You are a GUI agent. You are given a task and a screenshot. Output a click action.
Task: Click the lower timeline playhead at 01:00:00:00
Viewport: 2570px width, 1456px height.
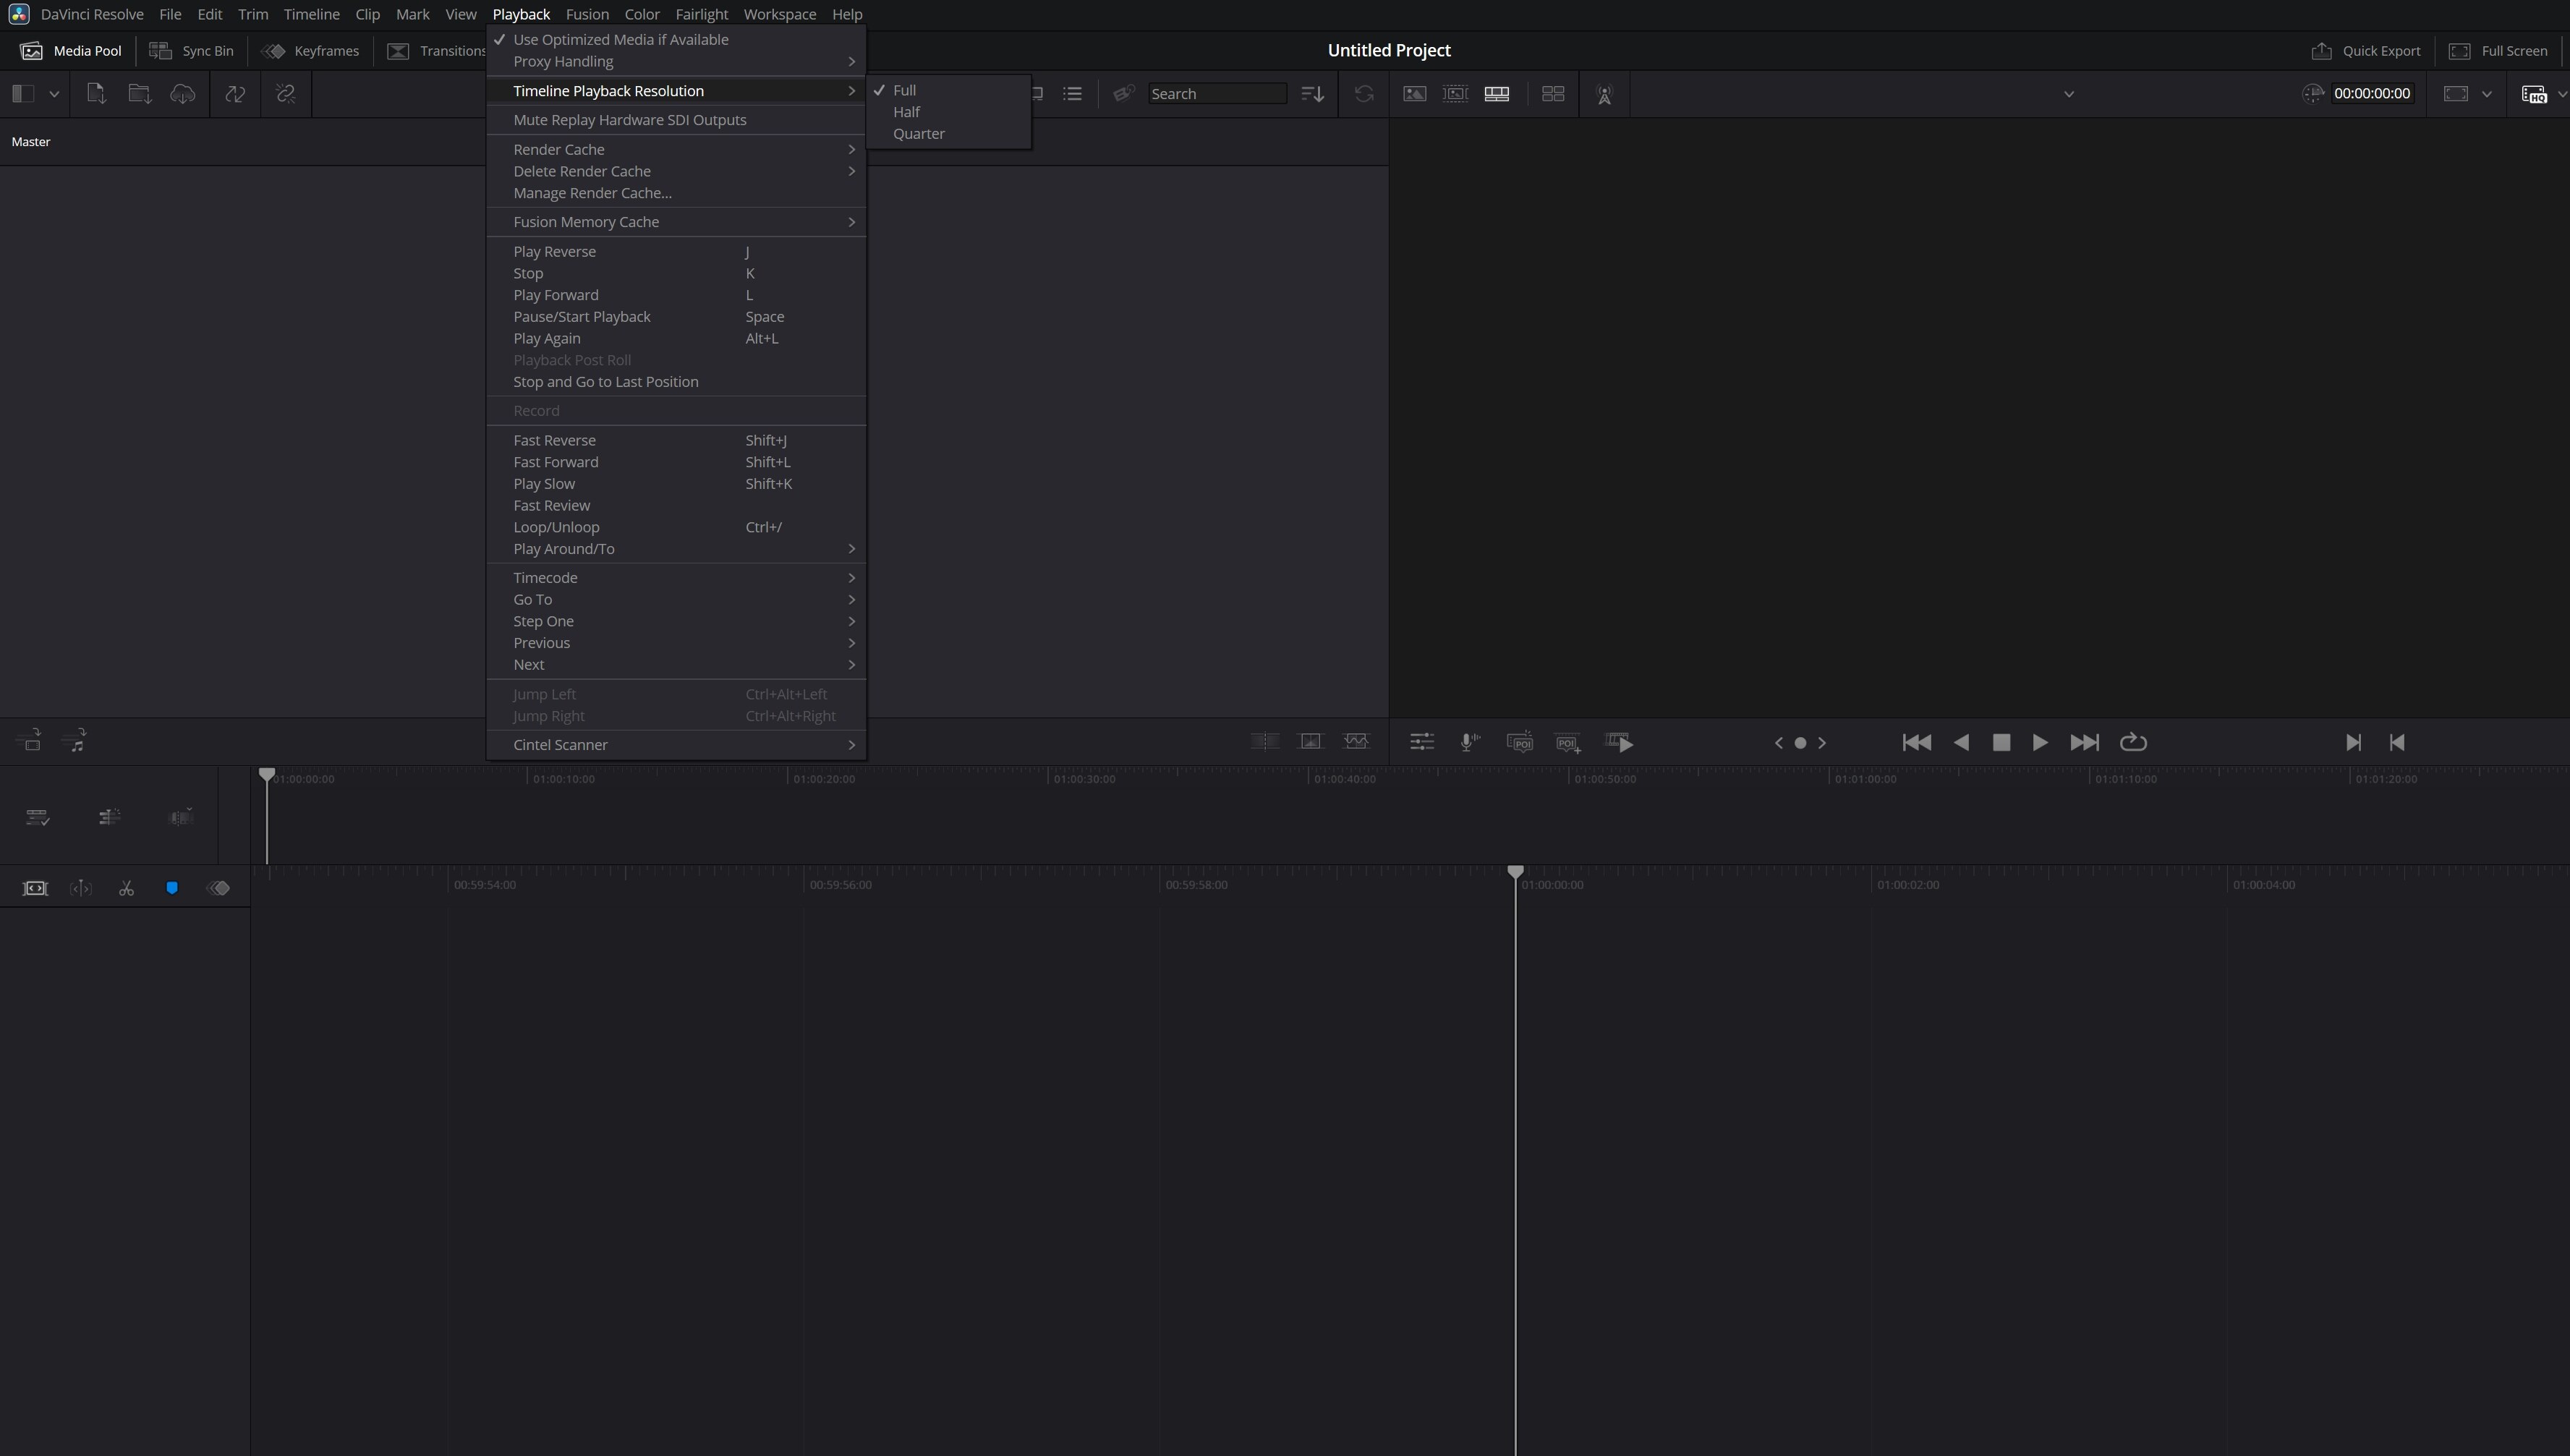(1515, 873)
